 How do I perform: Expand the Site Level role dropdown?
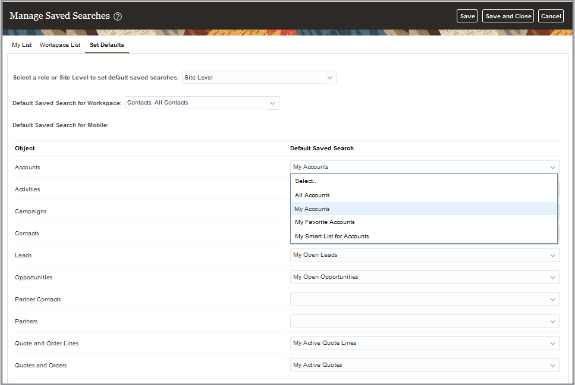click(259, 77)
